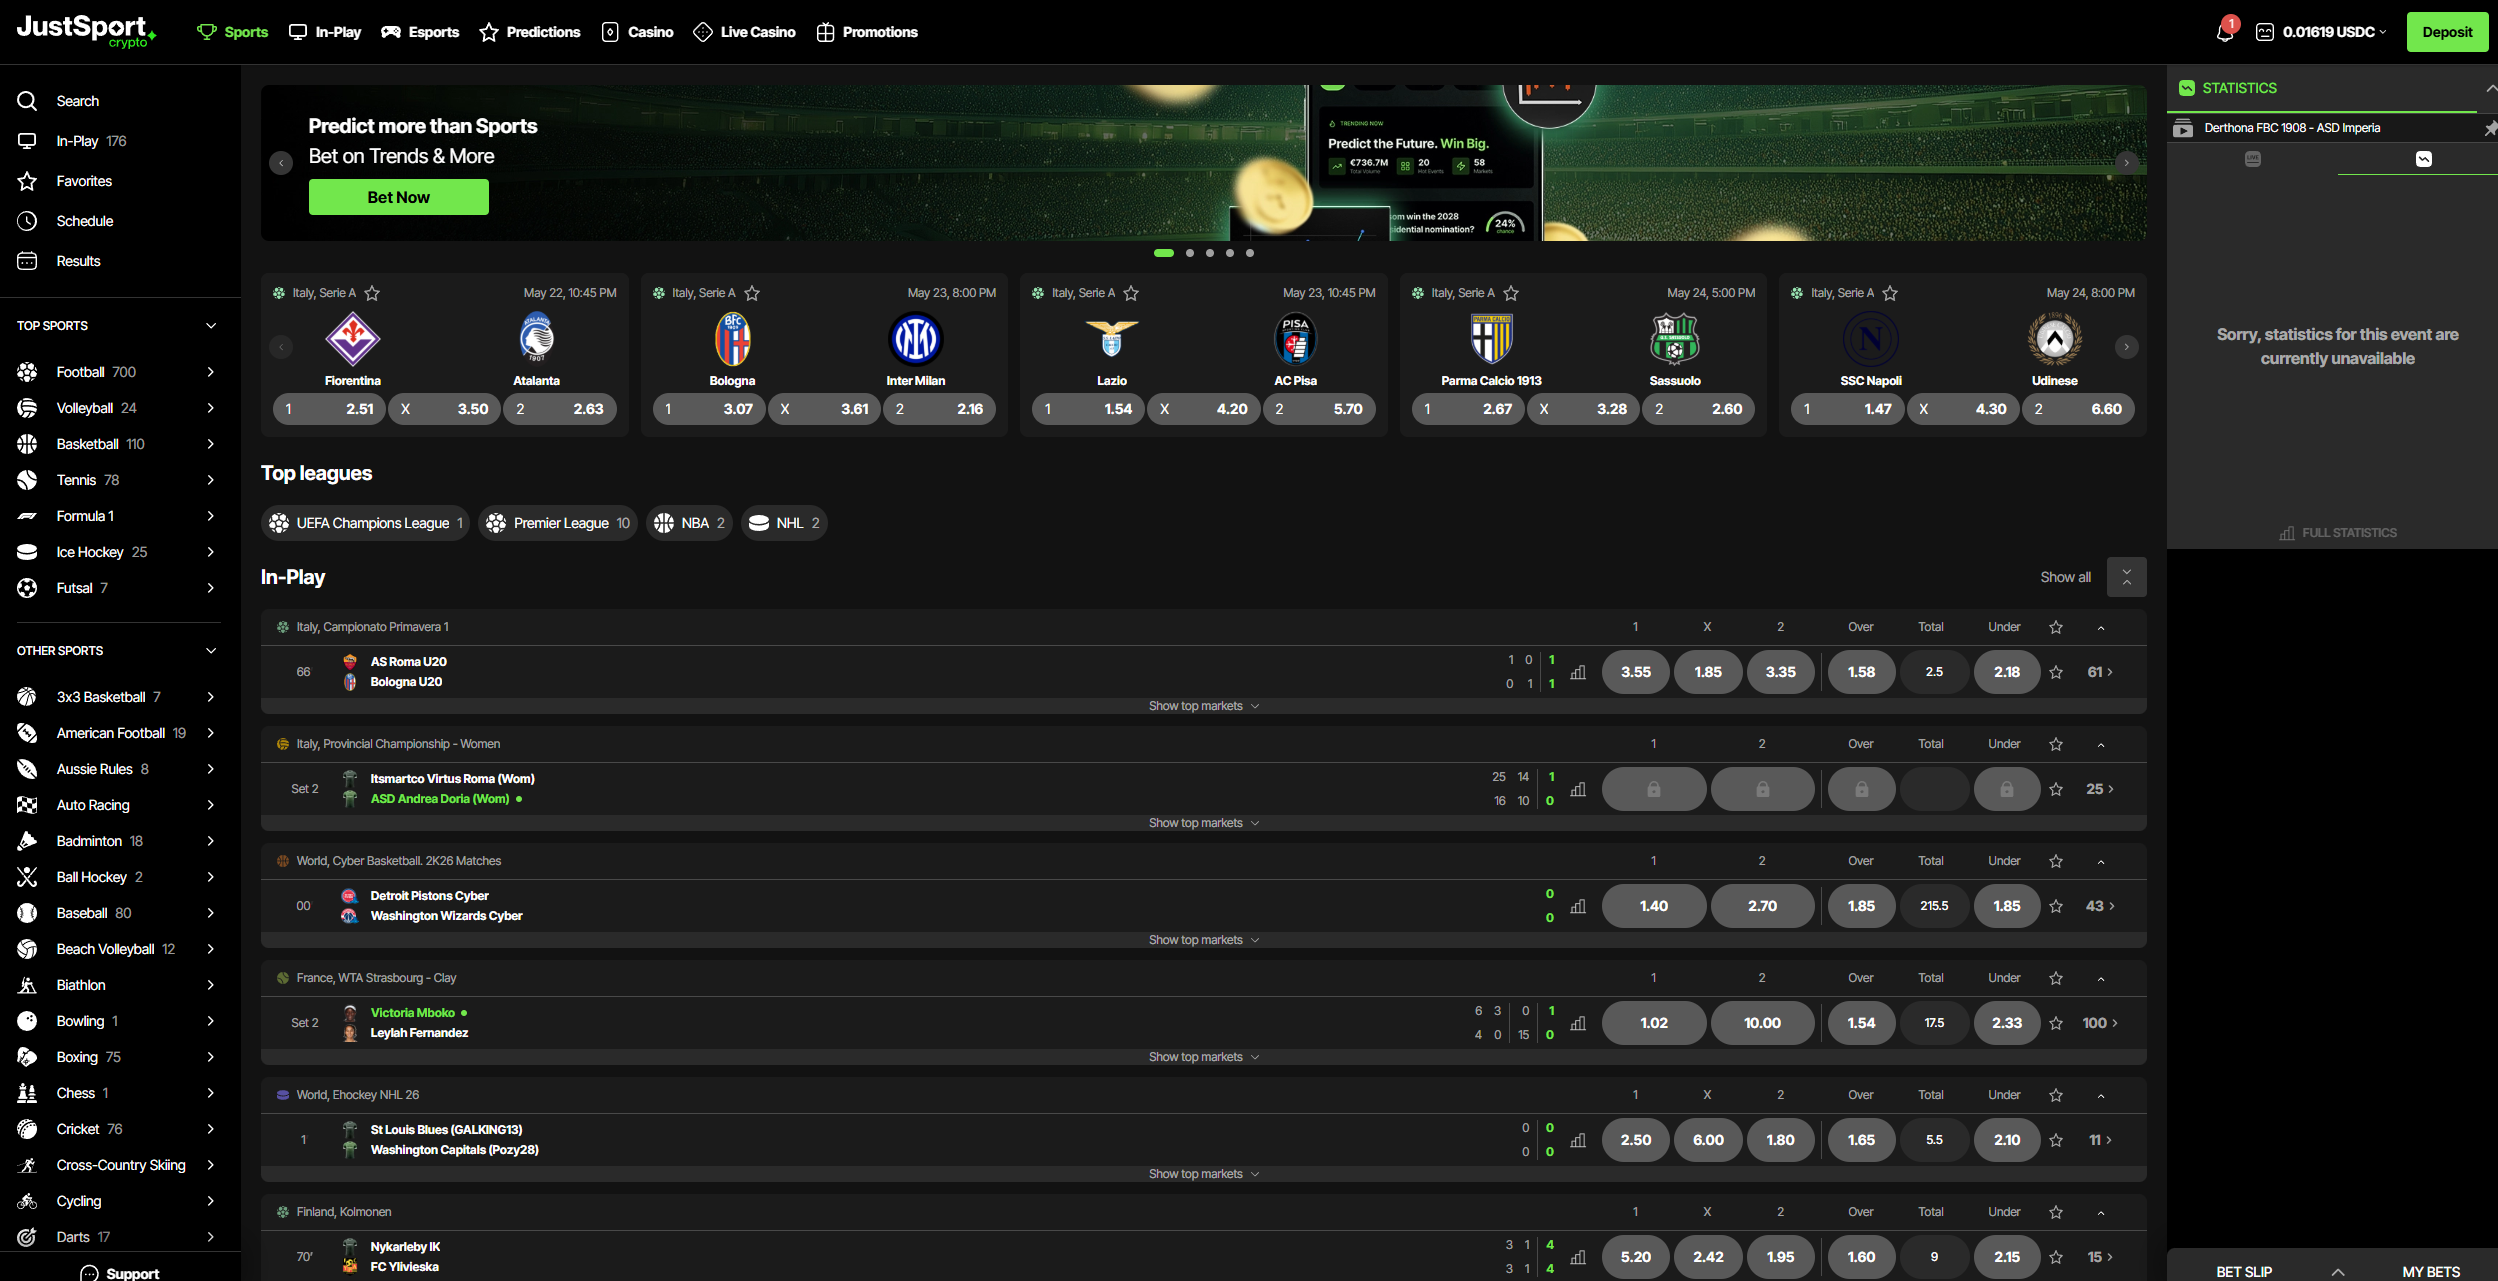Open the notifications bell icon

2225,31
